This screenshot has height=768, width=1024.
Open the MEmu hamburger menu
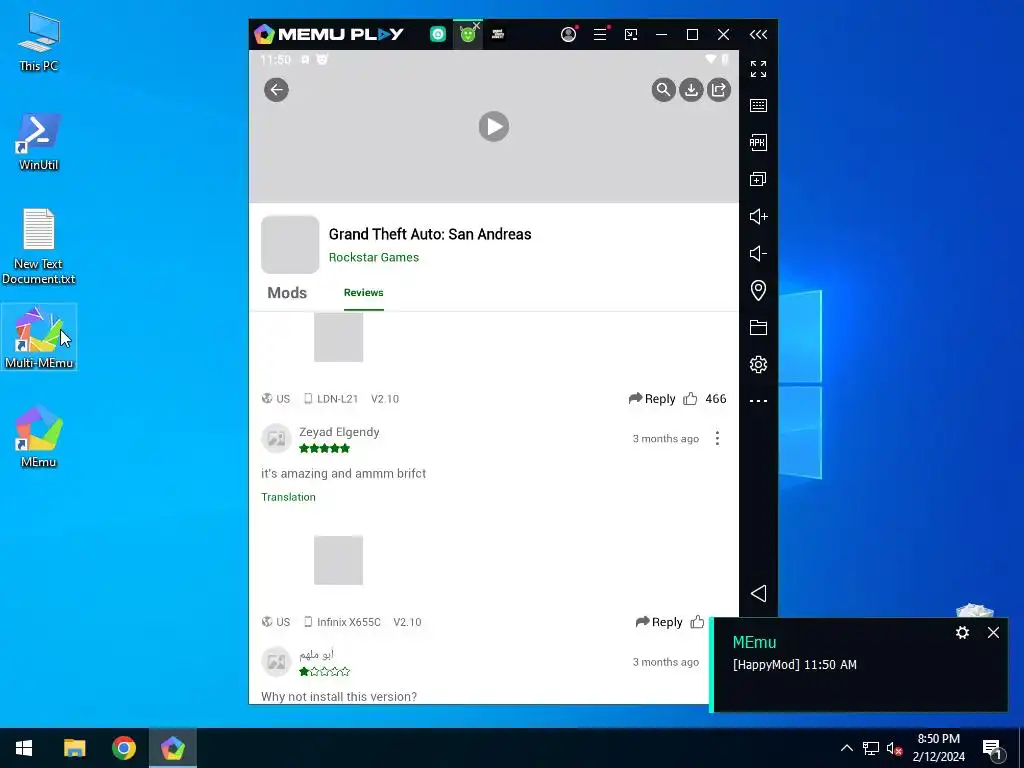pos(600,35)
